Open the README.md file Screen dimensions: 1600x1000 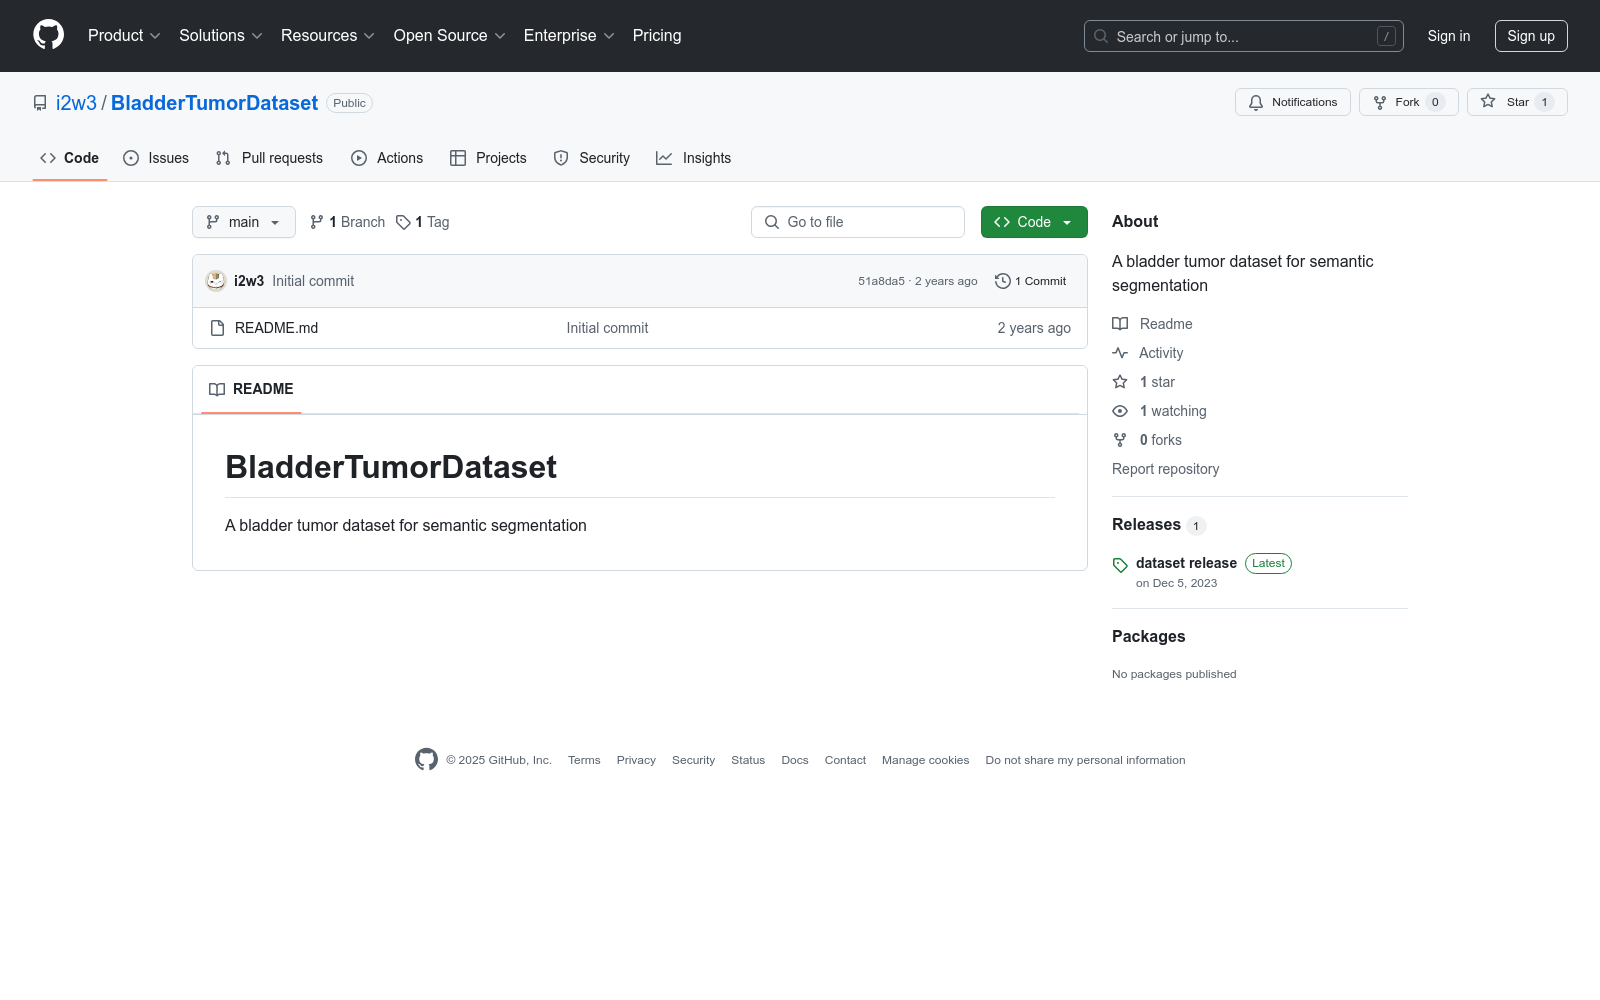click(276, 328)
